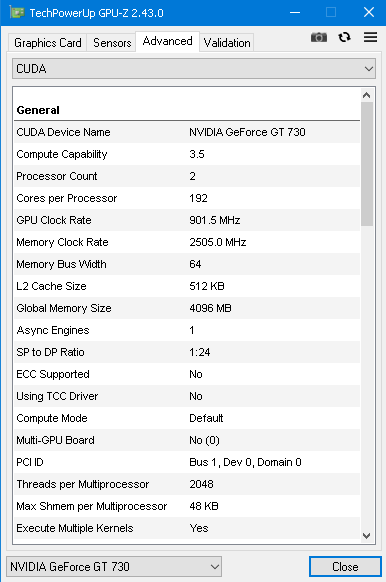This screenshot has width=386, height=582.
Task: Minimize the GPU-Z window
Action: click(295, 13)
